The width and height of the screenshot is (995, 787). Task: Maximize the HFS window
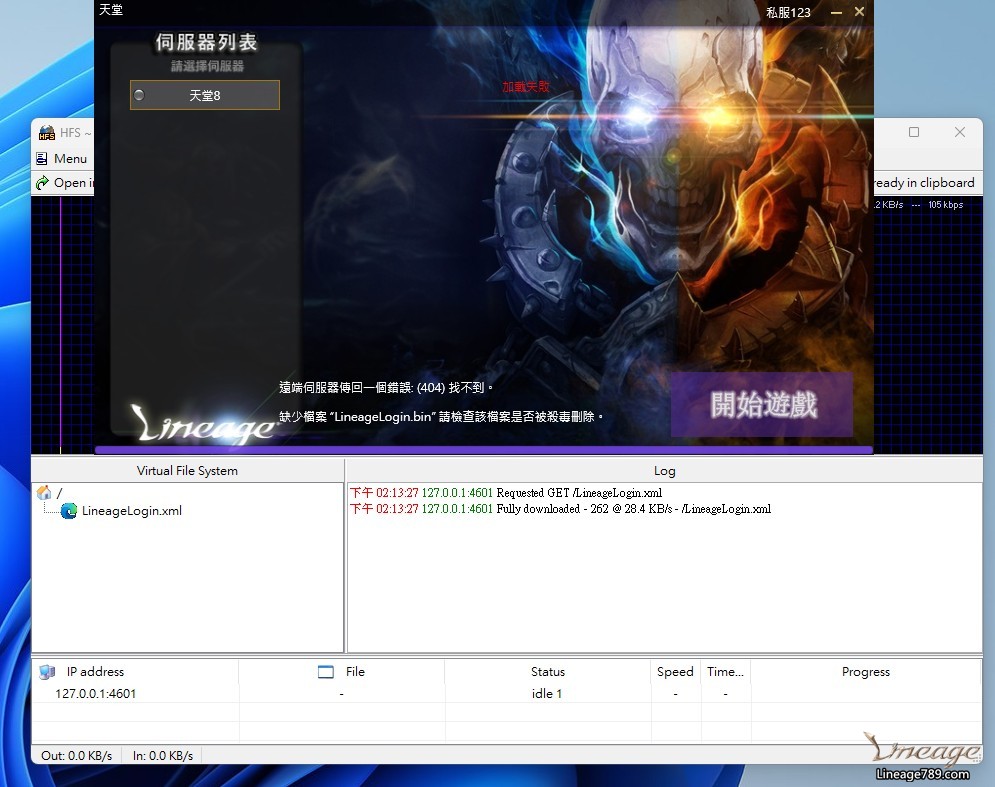click(x=914, y=132)
